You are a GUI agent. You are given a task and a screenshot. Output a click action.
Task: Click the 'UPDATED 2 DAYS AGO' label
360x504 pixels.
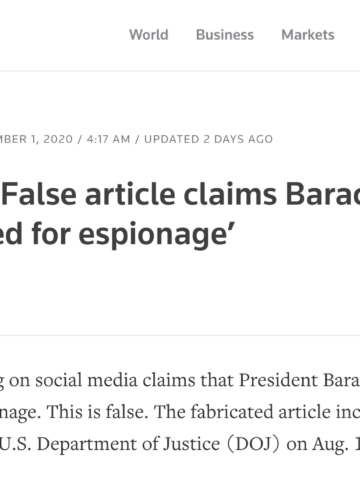(x=208, y=139)
